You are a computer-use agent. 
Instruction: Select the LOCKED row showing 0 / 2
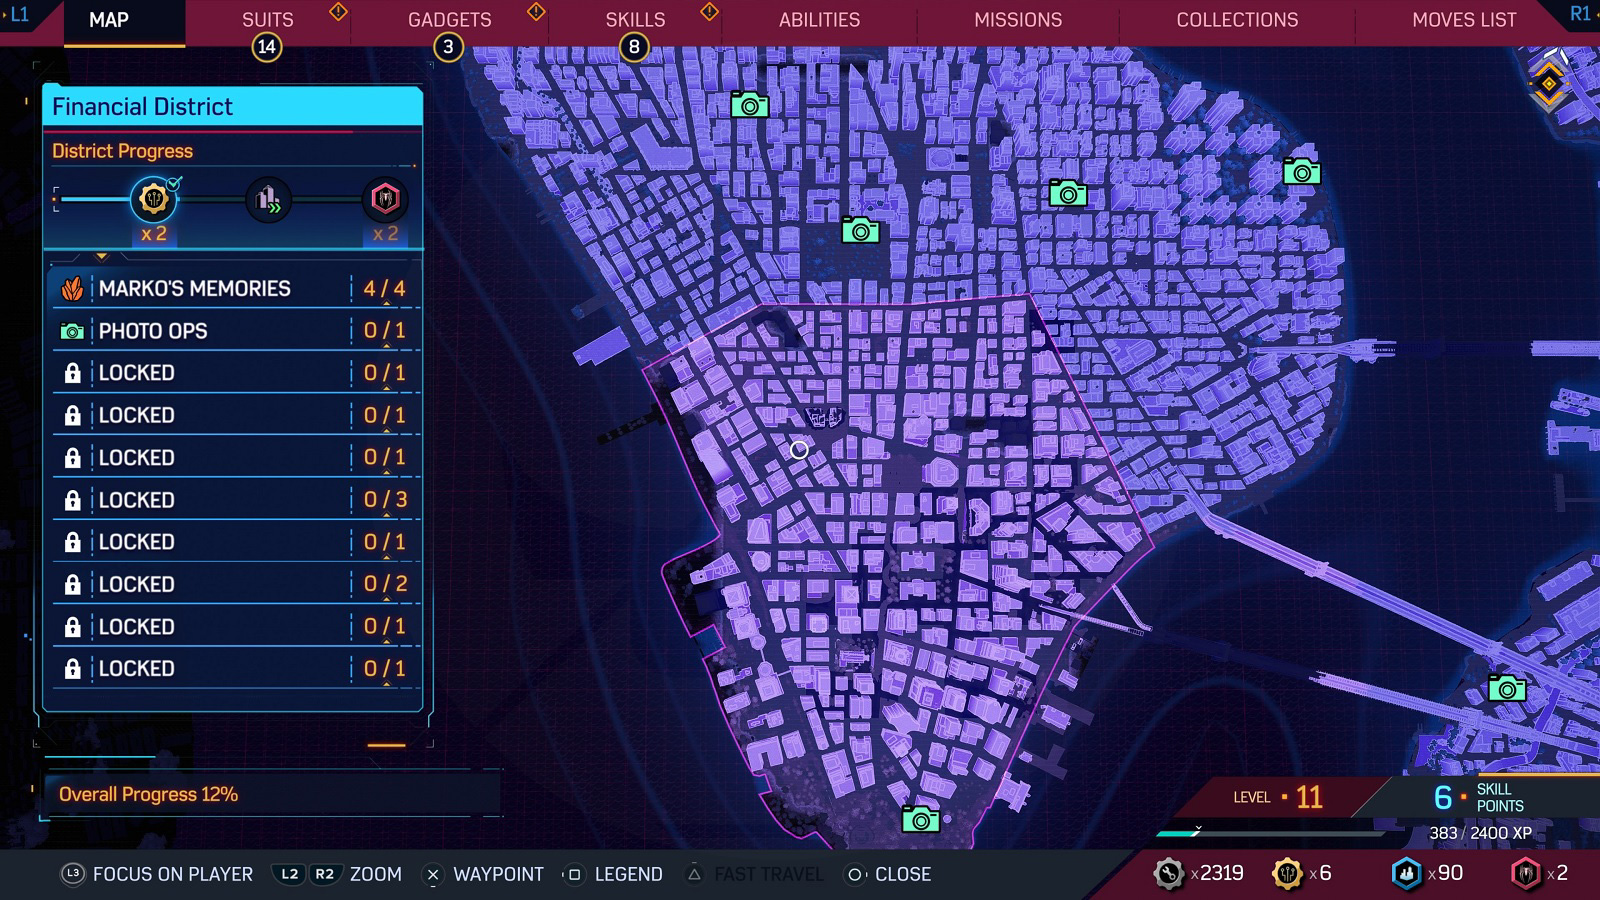click(237, 584)
